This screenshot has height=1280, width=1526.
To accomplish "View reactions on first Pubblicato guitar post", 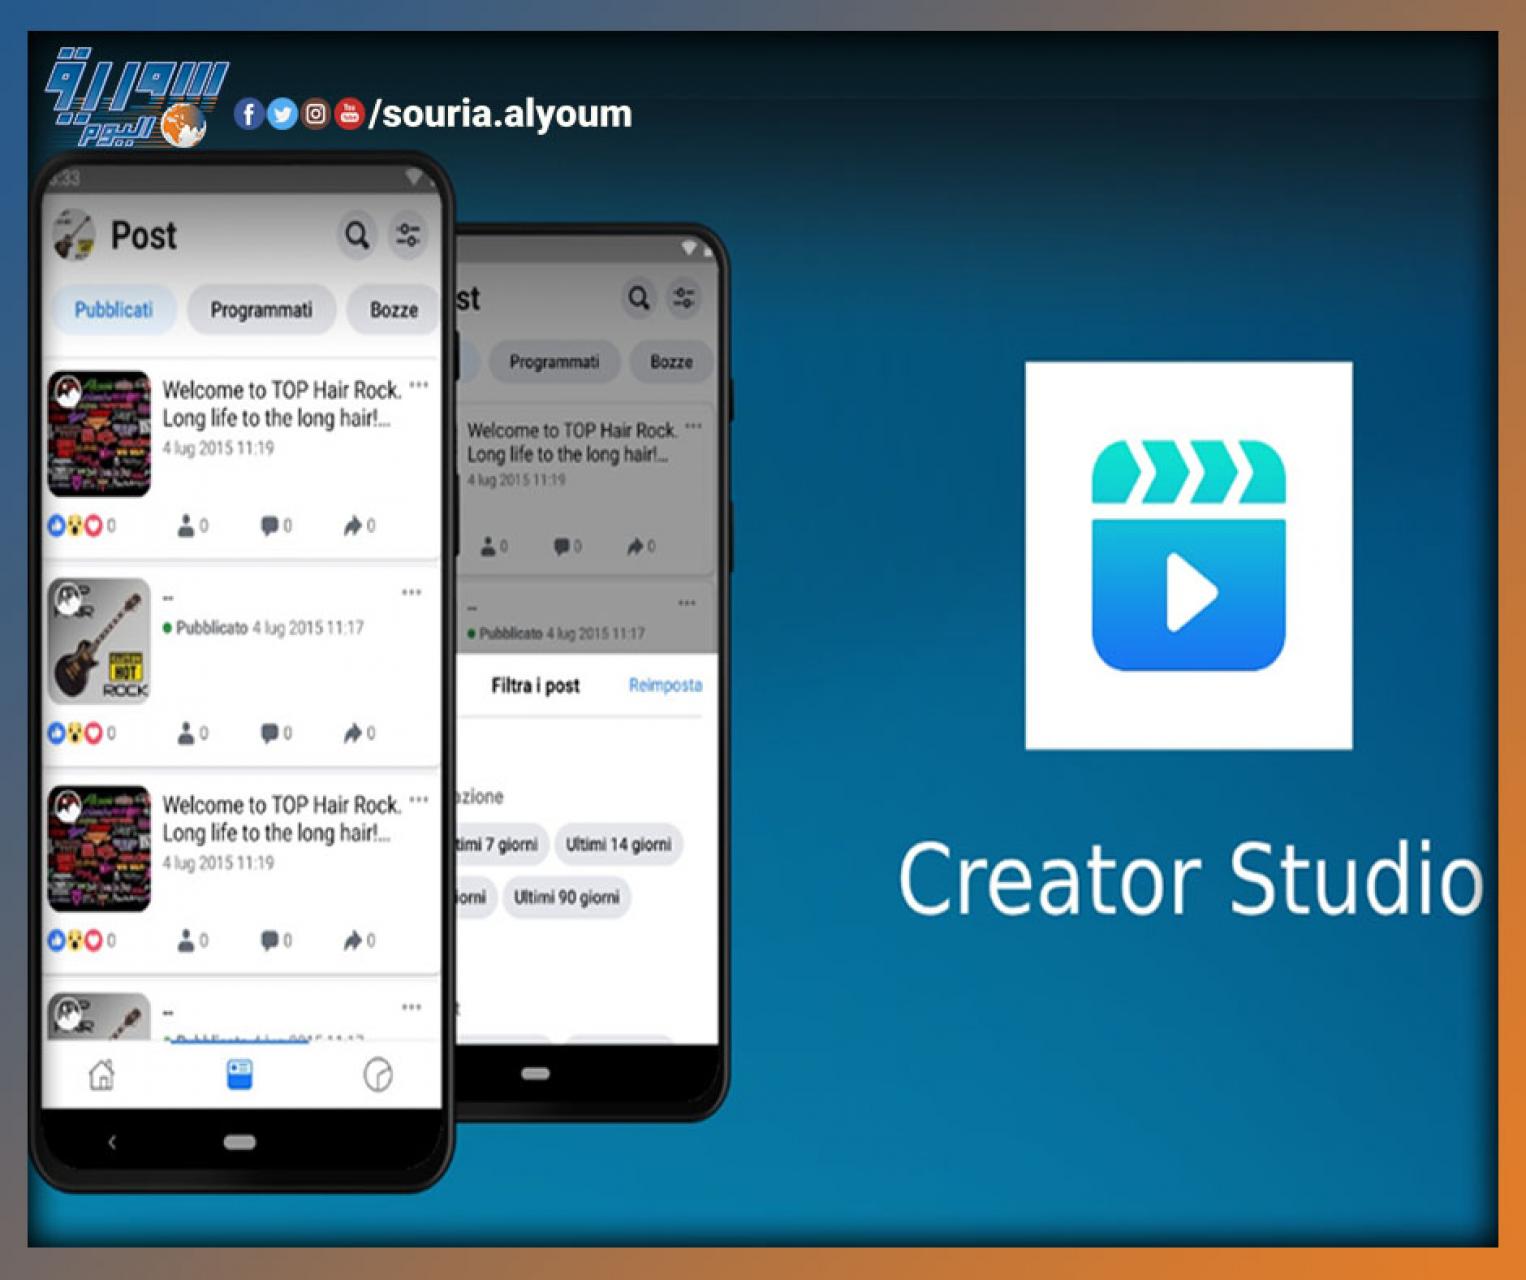I will (x=82, y=733).
